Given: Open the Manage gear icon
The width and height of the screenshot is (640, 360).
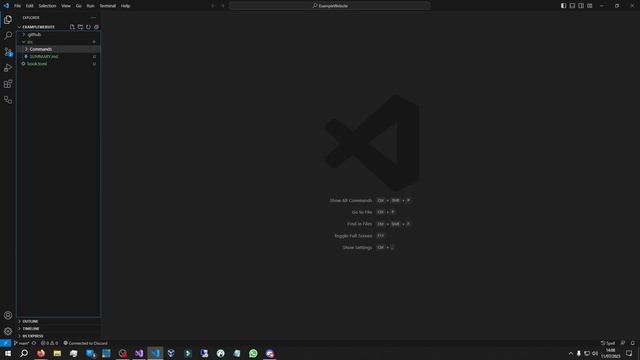Looking at the screenshot, I should click(8, 331).
